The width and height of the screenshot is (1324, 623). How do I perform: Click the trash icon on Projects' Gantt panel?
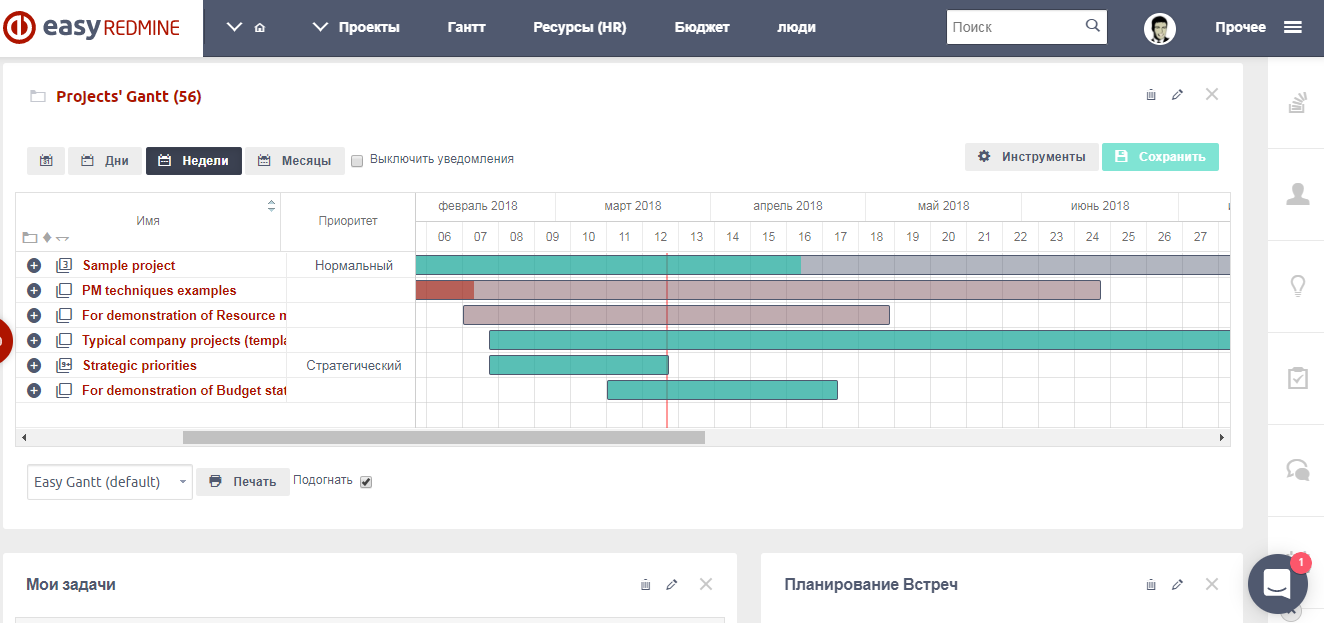coord(1151,95)
